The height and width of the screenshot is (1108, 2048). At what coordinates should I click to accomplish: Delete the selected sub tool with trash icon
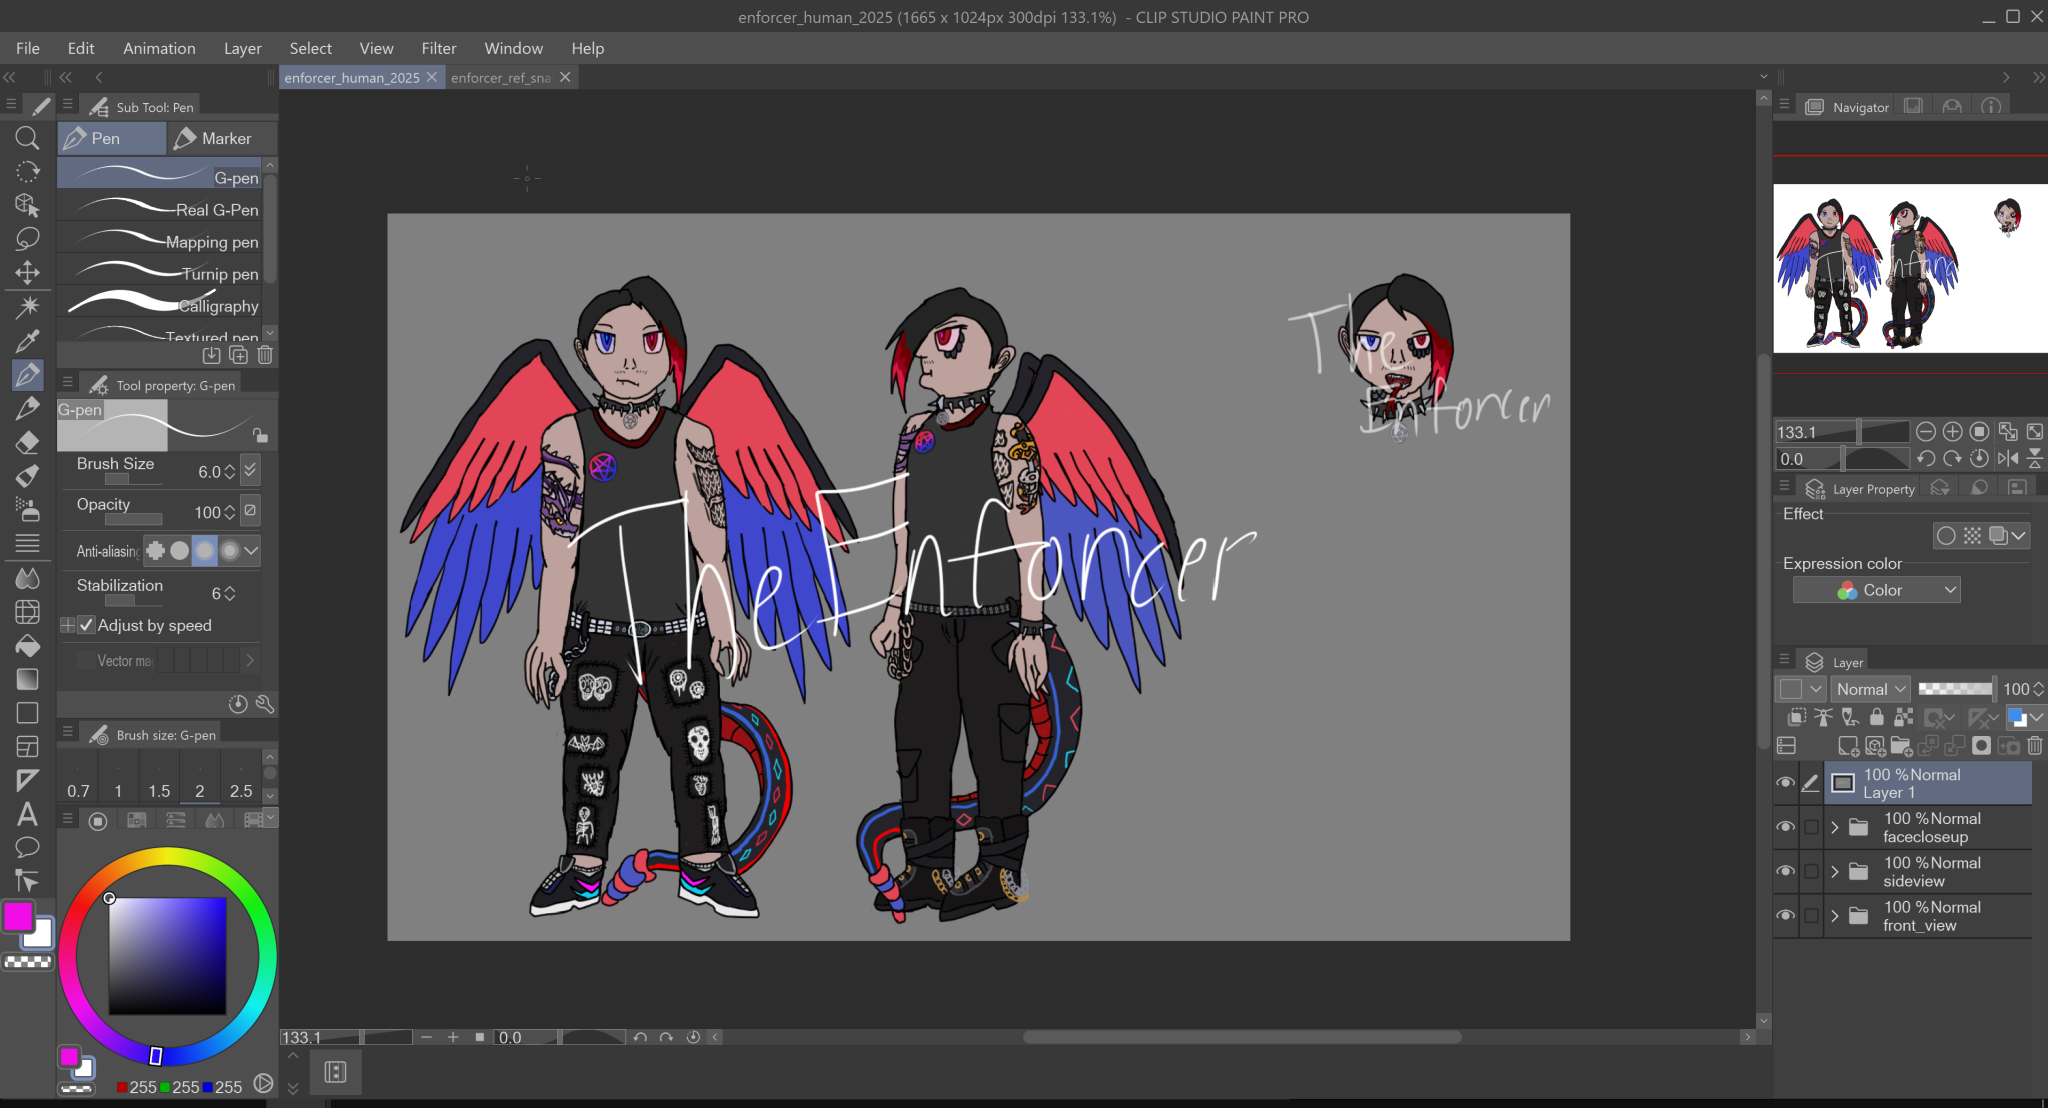pos(265,355)
